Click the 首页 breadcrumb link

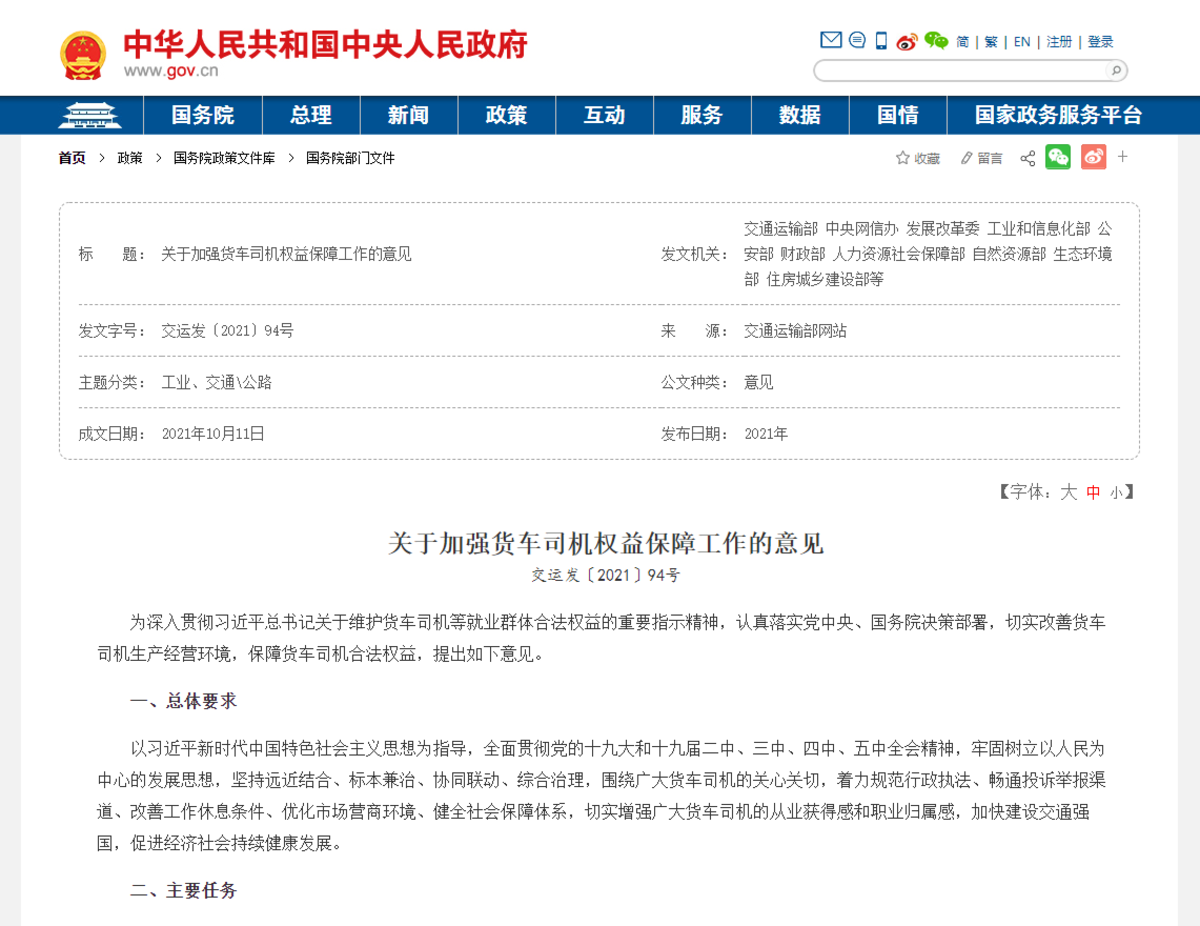72,158
